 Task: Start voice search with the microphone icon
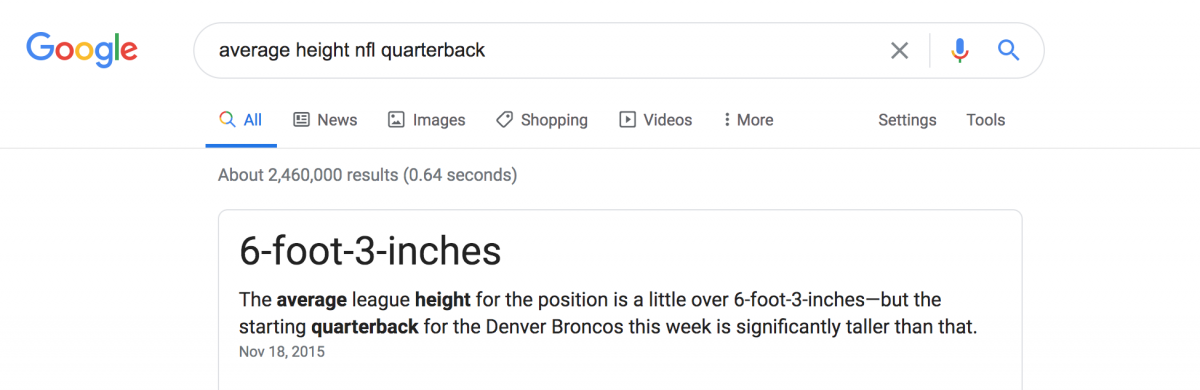(960, 50)
